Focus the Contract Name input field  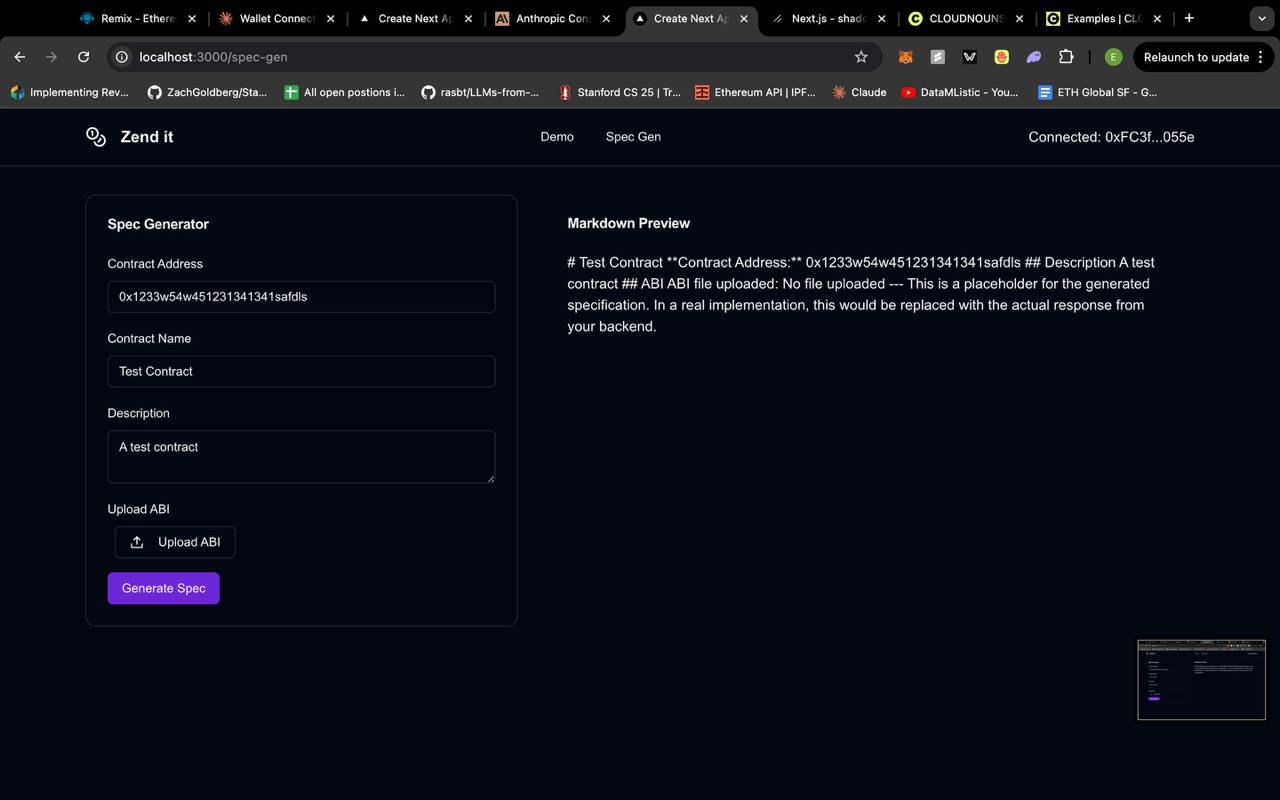(301, 371)
